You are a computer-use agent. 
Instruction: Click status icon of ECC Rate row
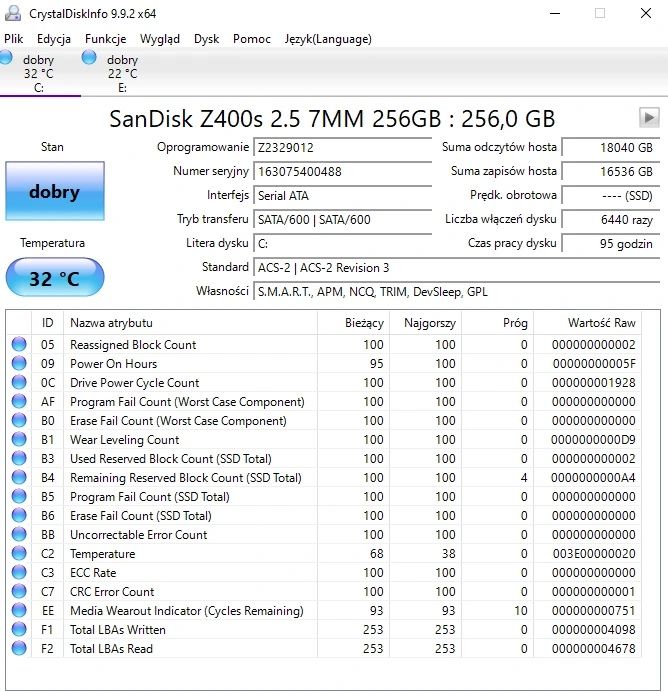pos(19,572)
